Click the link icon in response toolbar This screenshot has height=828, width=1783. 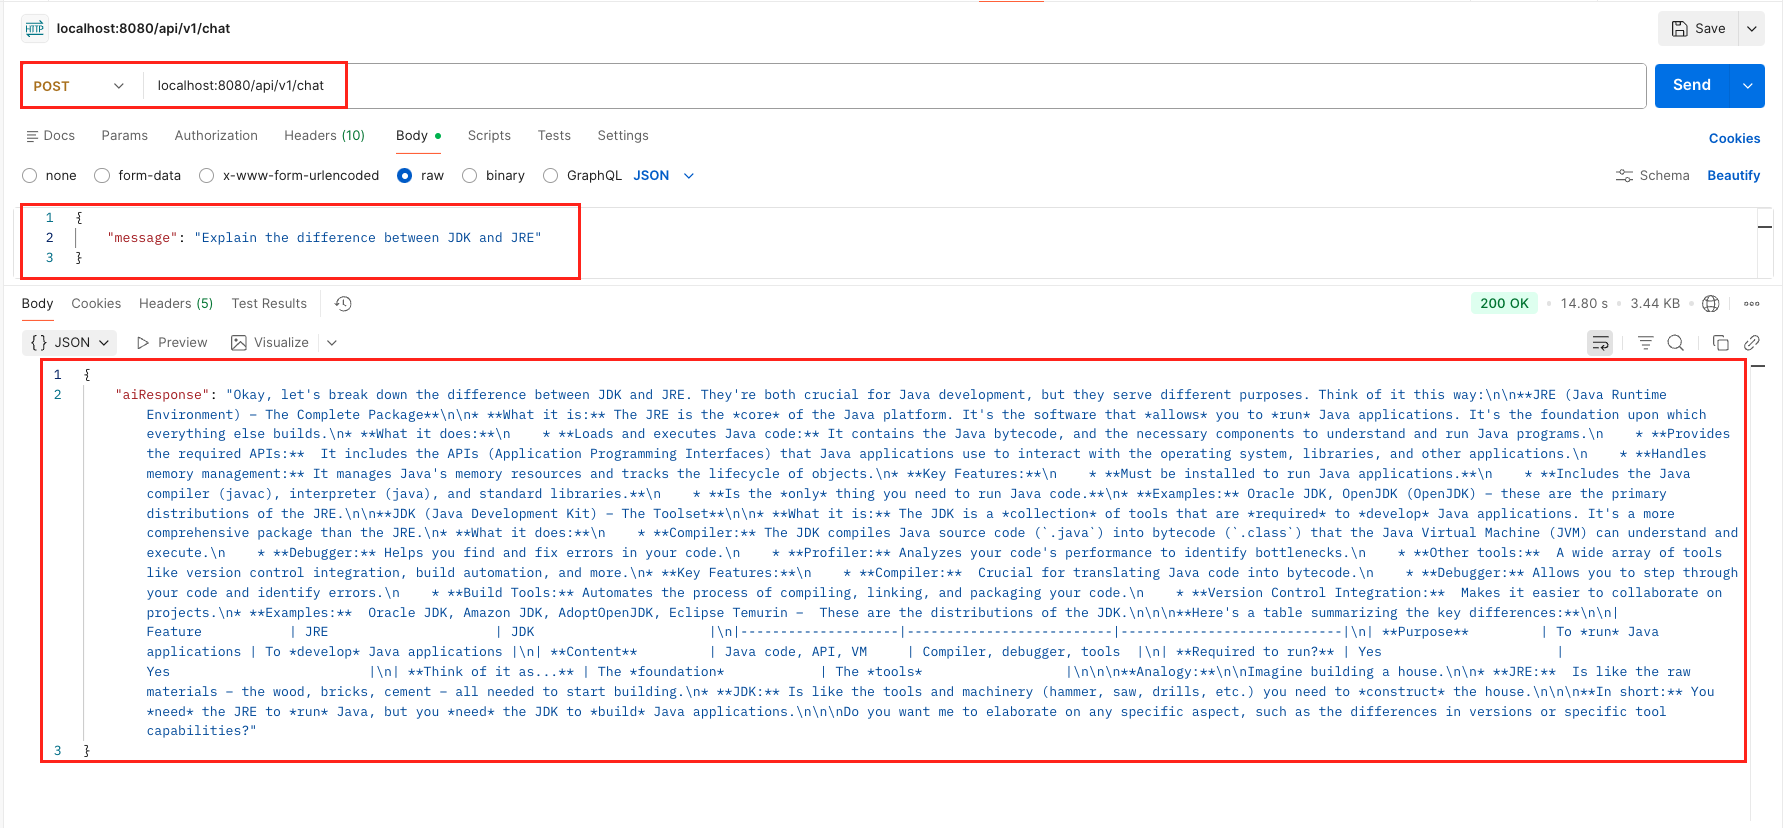coord(1751,343)
